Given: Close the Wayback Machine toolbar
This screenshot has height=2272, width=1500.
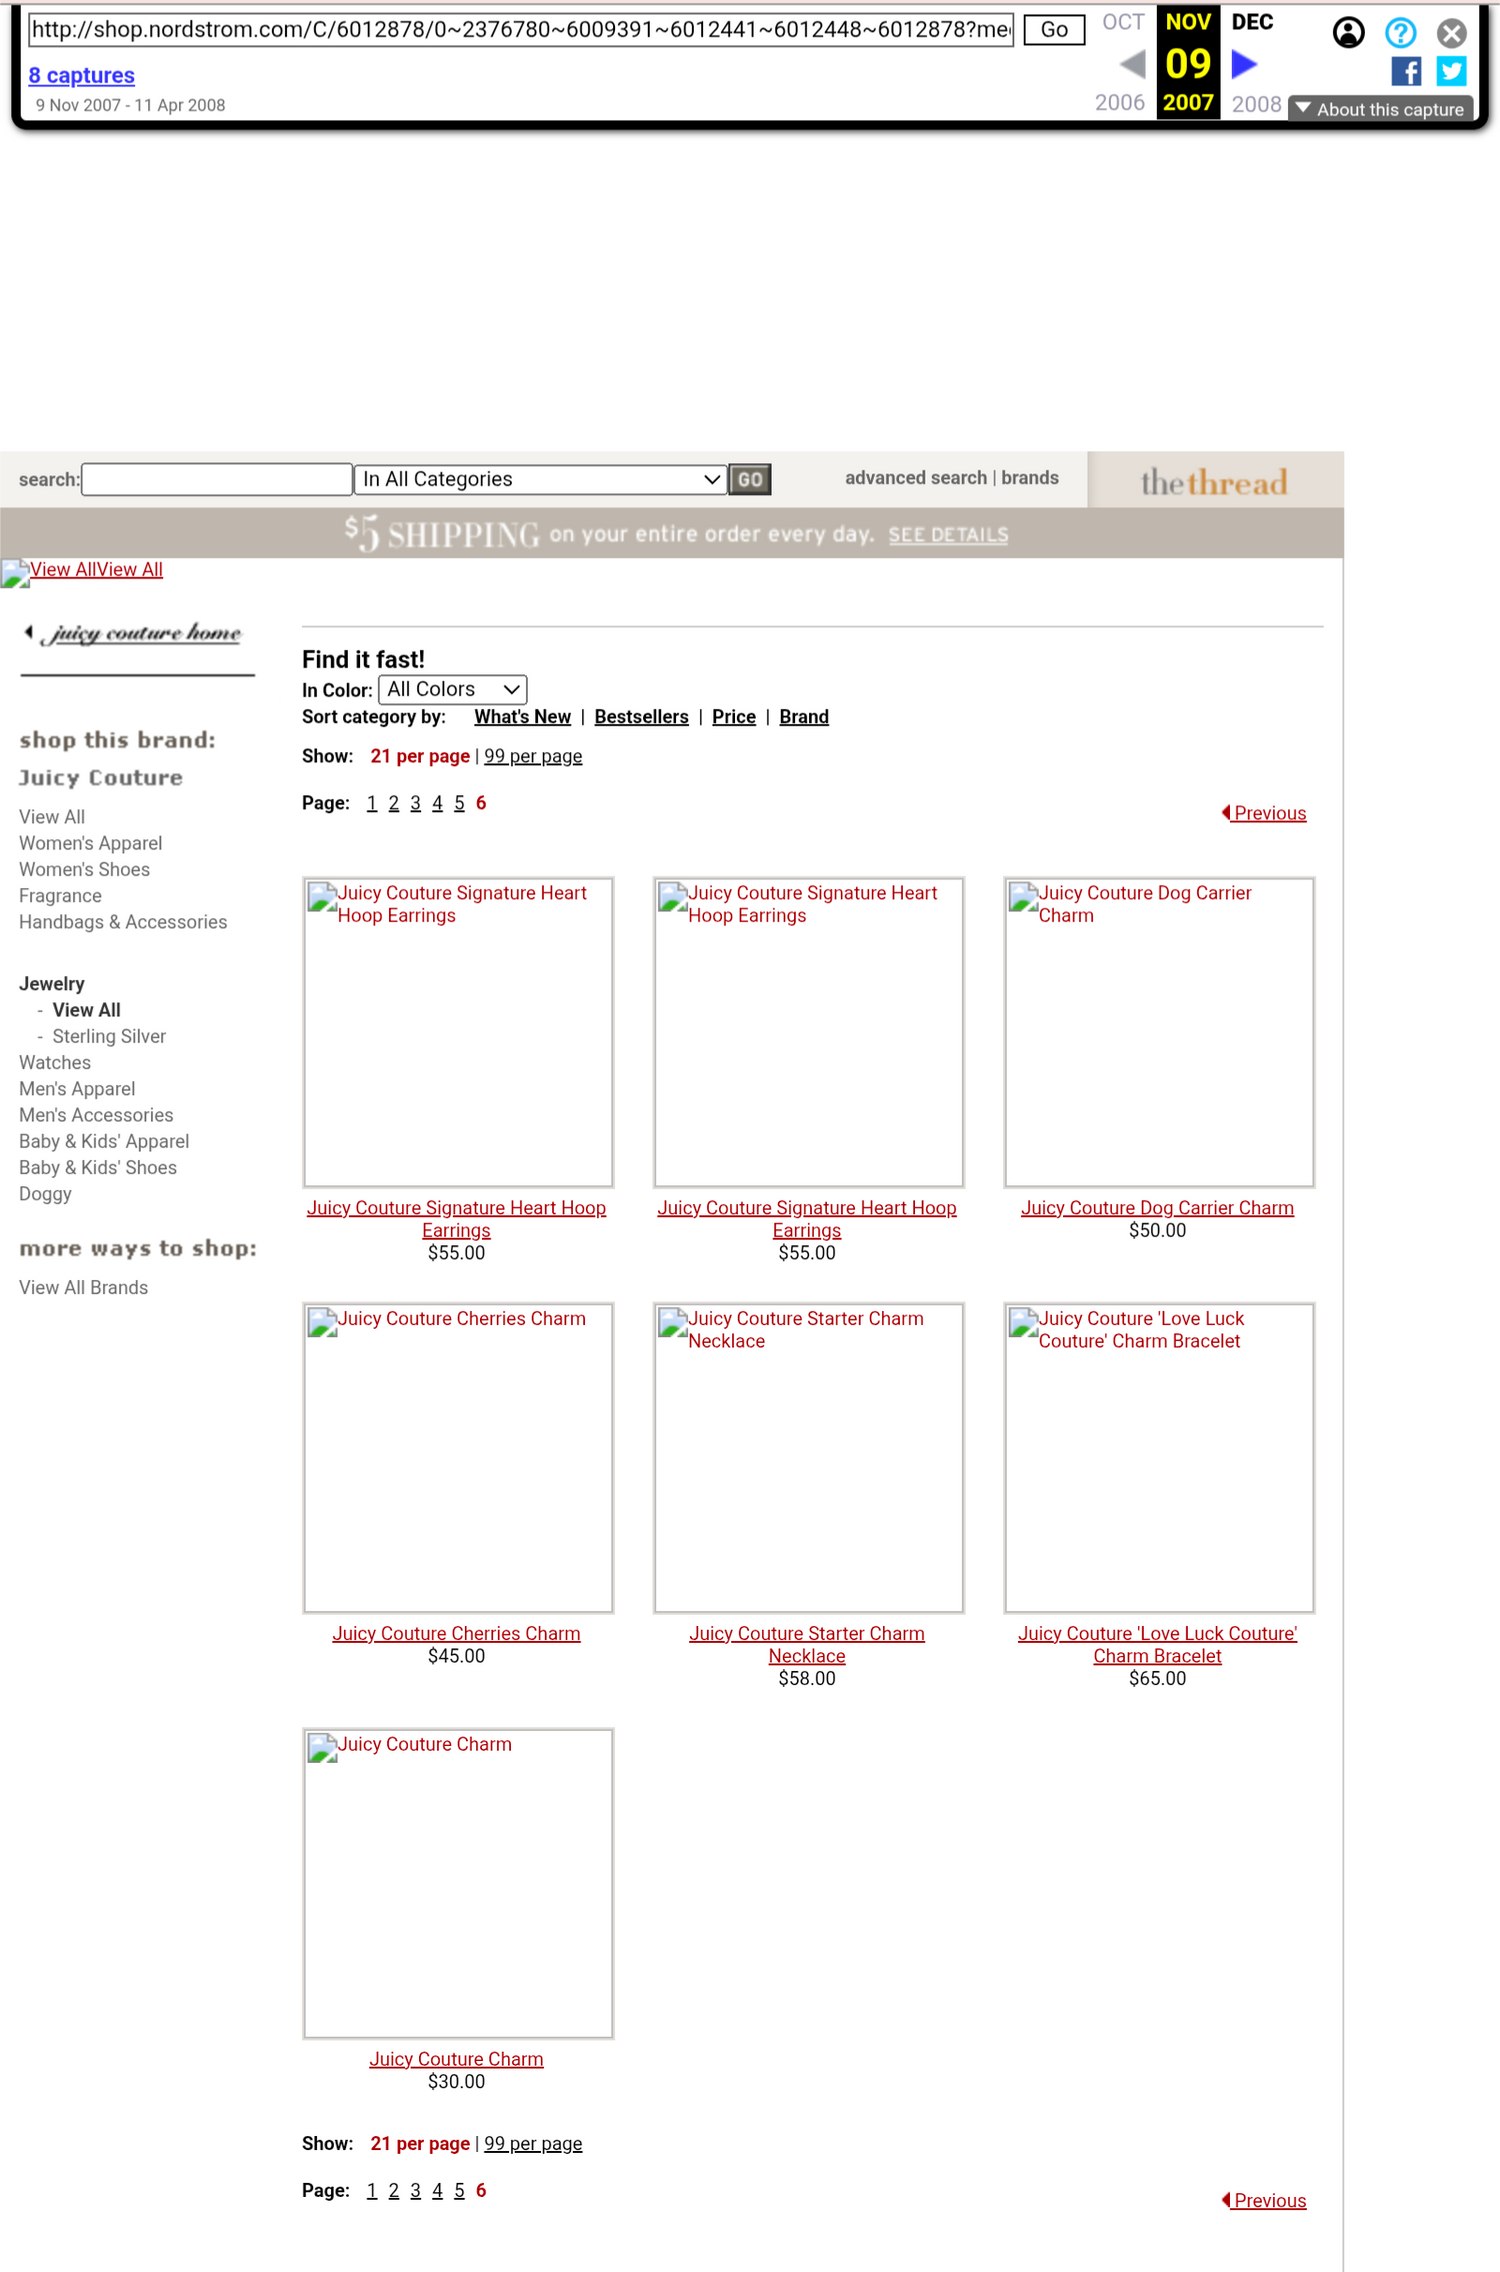Looking at the screenshot, I should (x=1451, y=33).
